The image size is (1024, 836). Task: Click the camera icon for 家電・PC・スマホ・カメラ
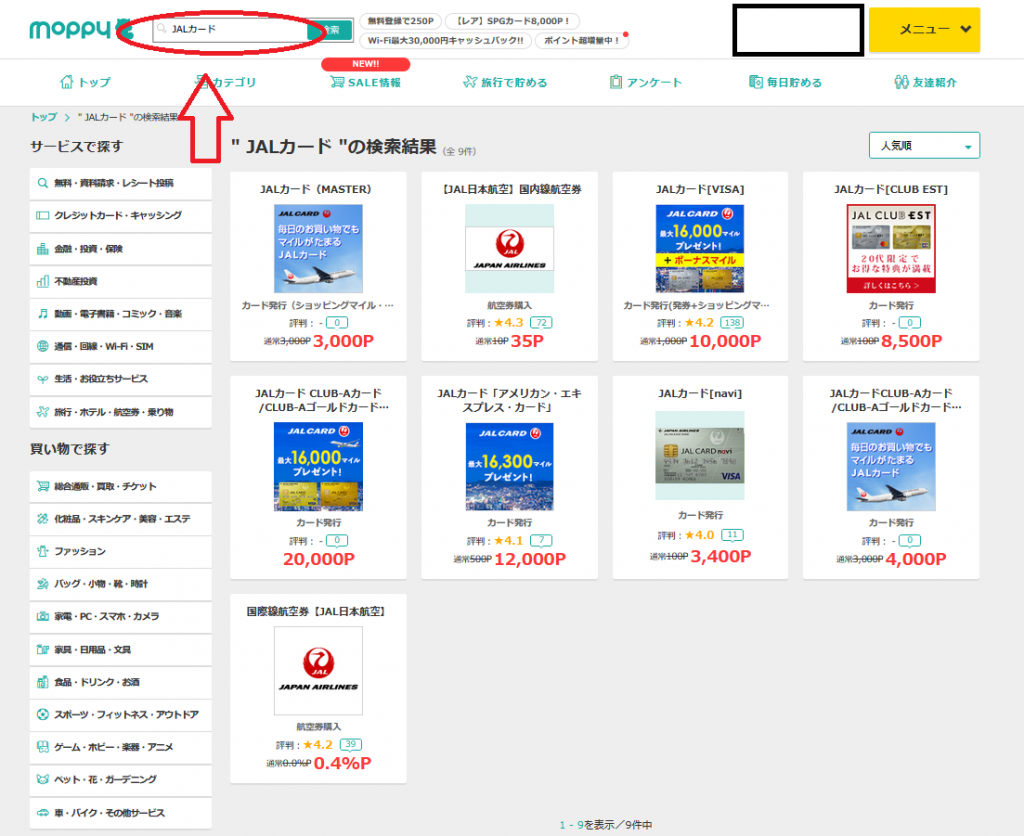[x=42, y=616]
